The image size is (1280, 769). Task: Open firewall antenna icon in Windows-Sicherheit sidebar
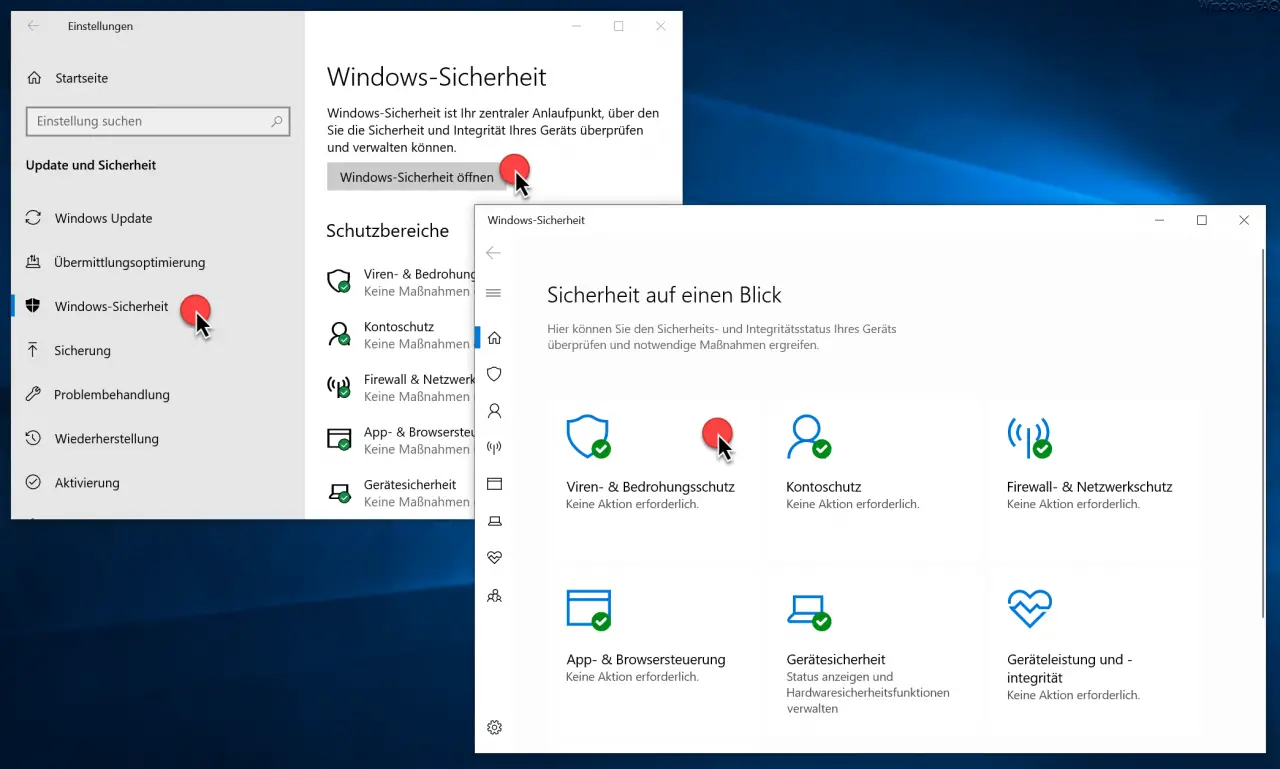coord(493,447)
